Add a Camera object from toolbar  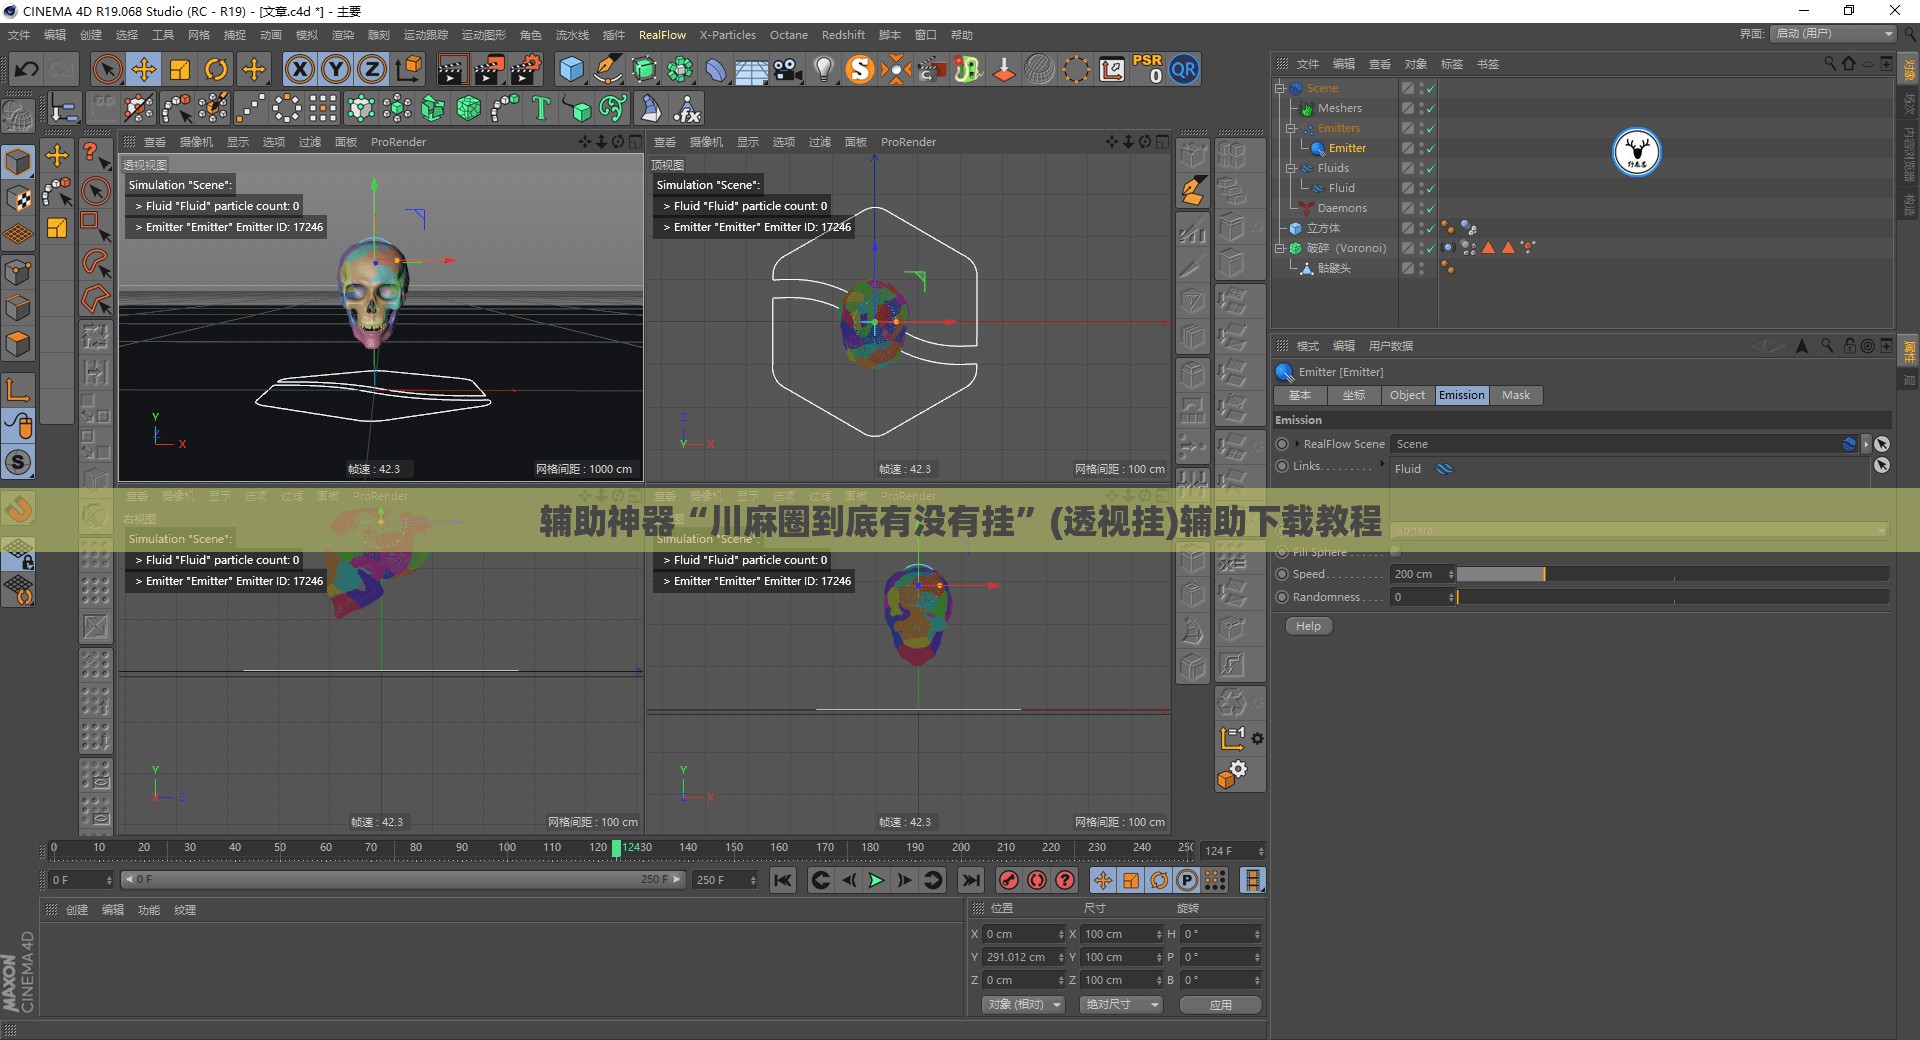(x=788, y=69)
